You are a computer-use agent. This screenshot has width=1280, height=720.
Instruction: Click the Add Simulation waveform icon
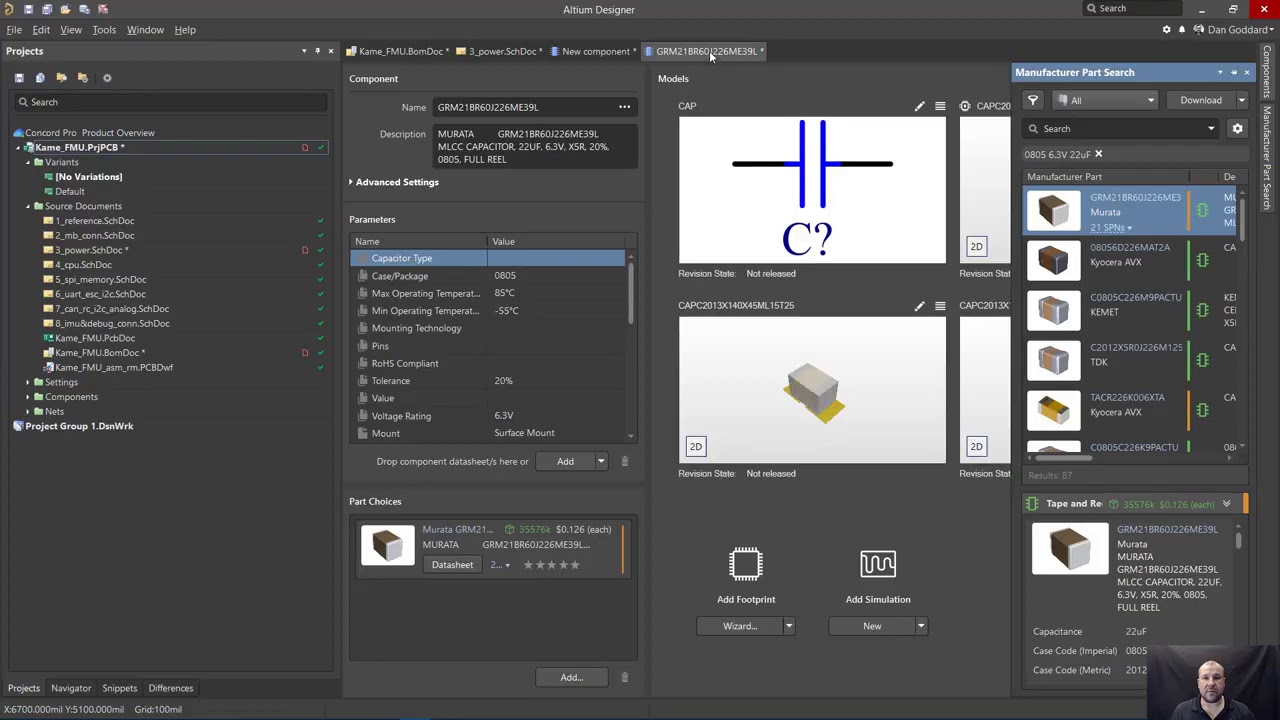coord(878,565)
